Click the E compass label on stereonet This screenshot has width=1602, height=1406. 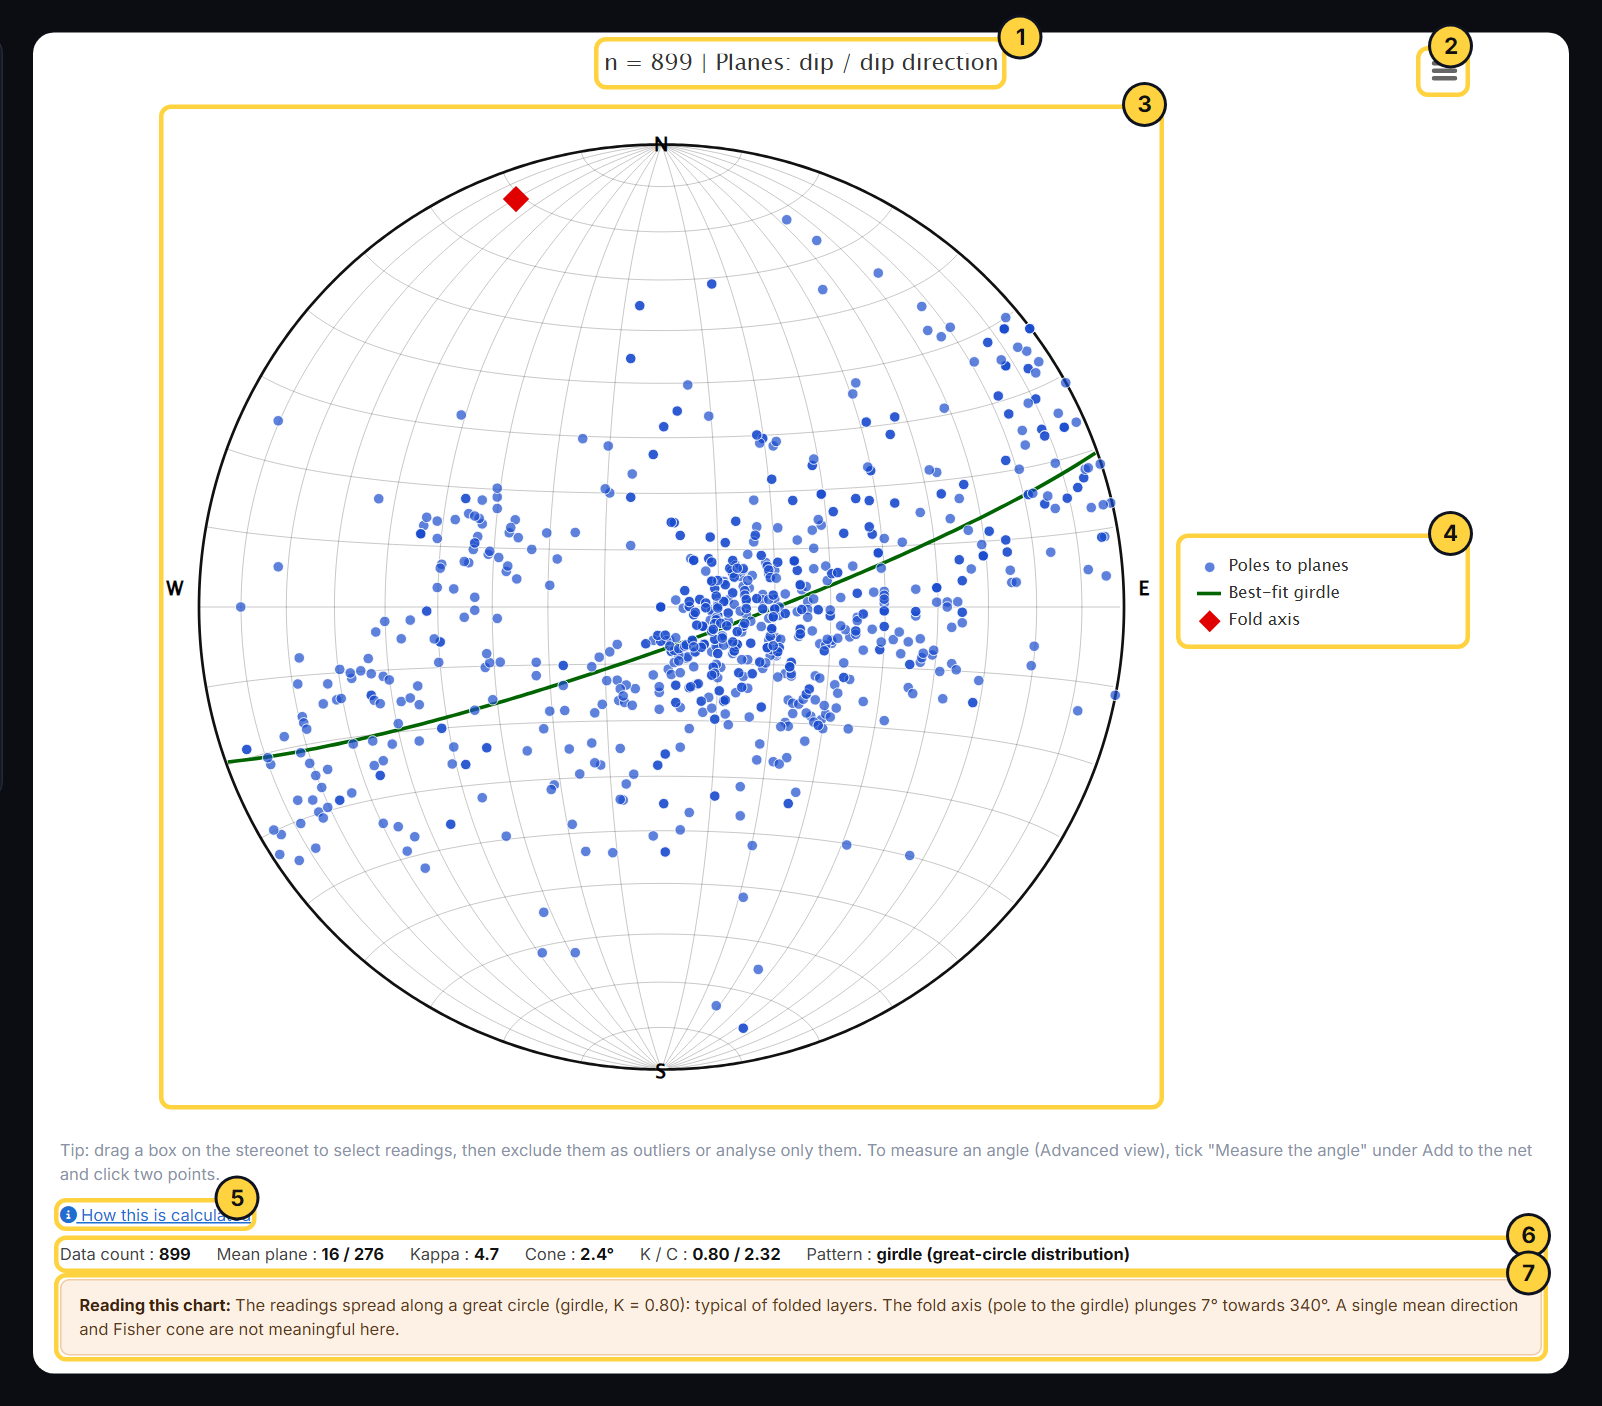1144,588
